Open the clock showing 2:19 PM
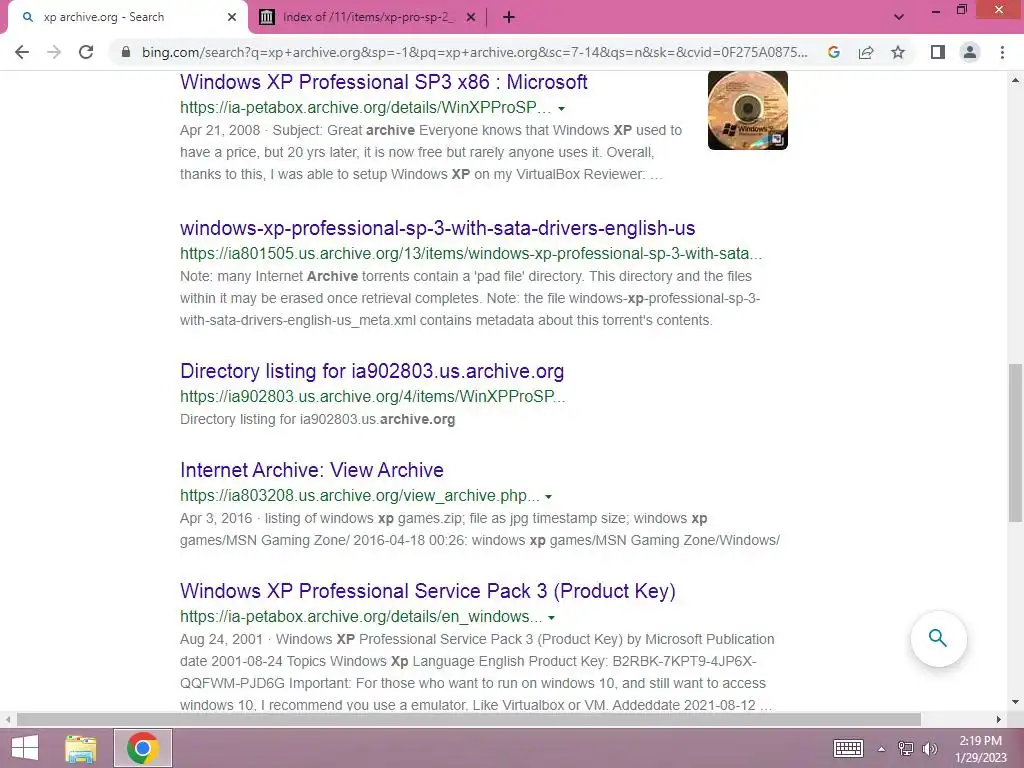1024x768 pixels. pos(981,748)
